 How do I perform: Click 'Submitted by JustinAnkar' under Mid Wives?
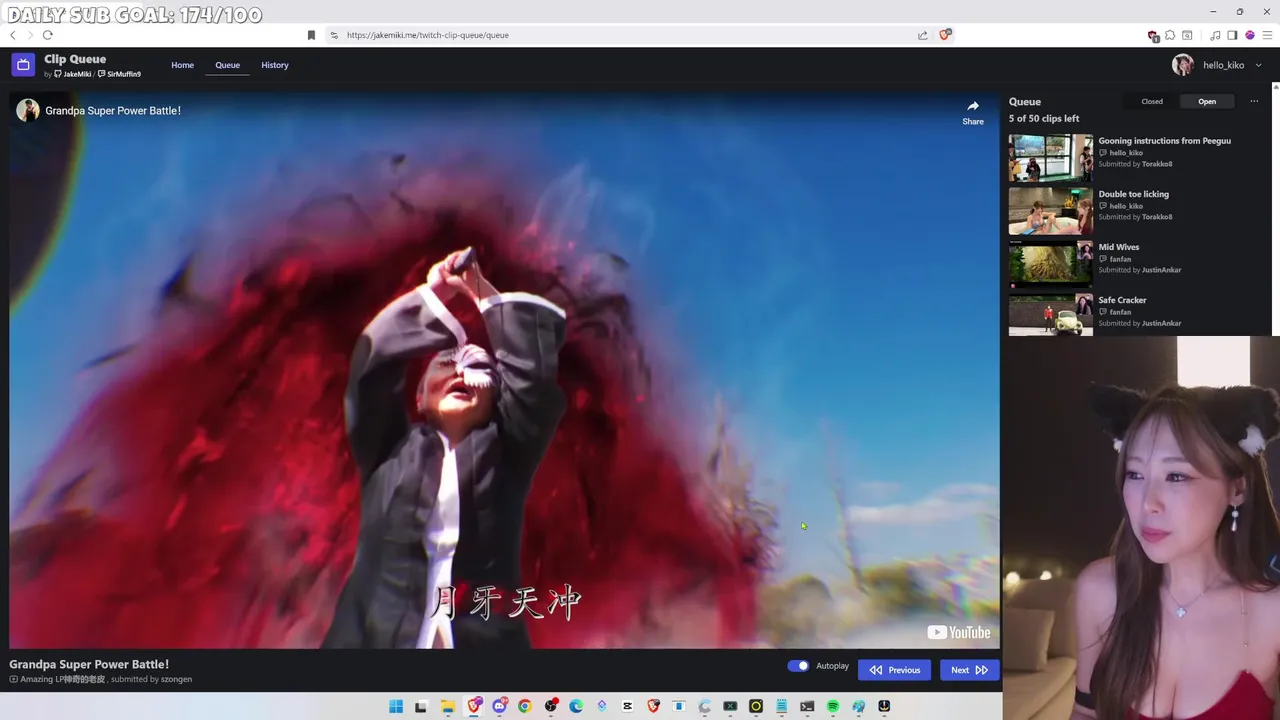click(1140, 270)
